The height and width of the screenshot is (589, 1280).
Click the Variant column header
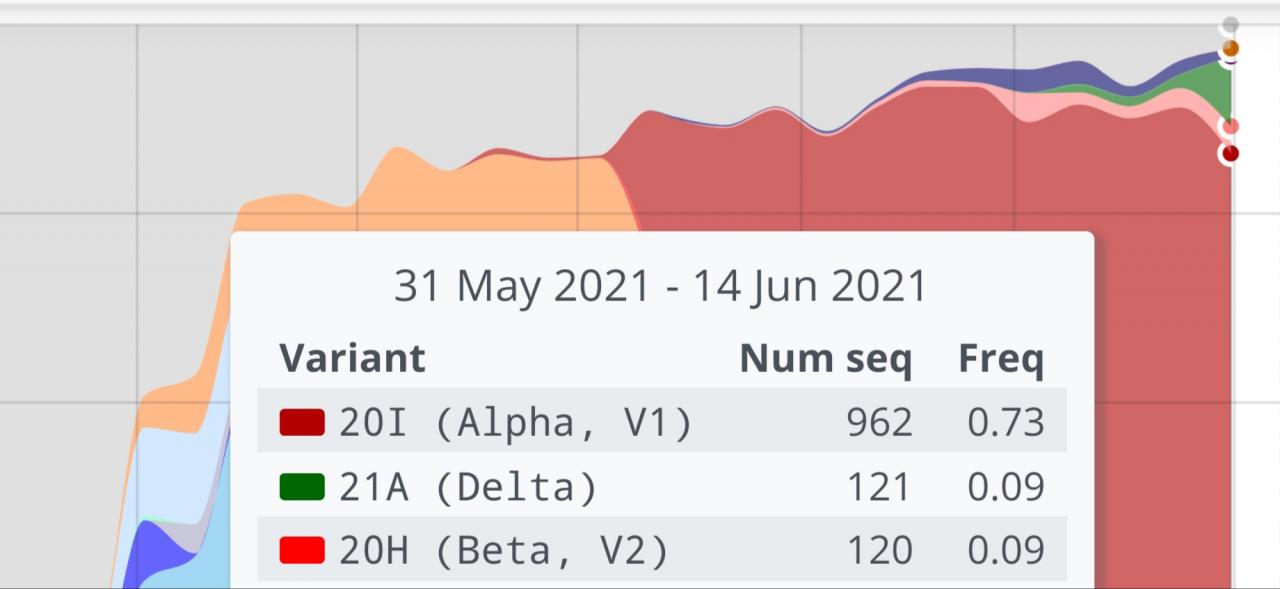(x=352, y=358)
